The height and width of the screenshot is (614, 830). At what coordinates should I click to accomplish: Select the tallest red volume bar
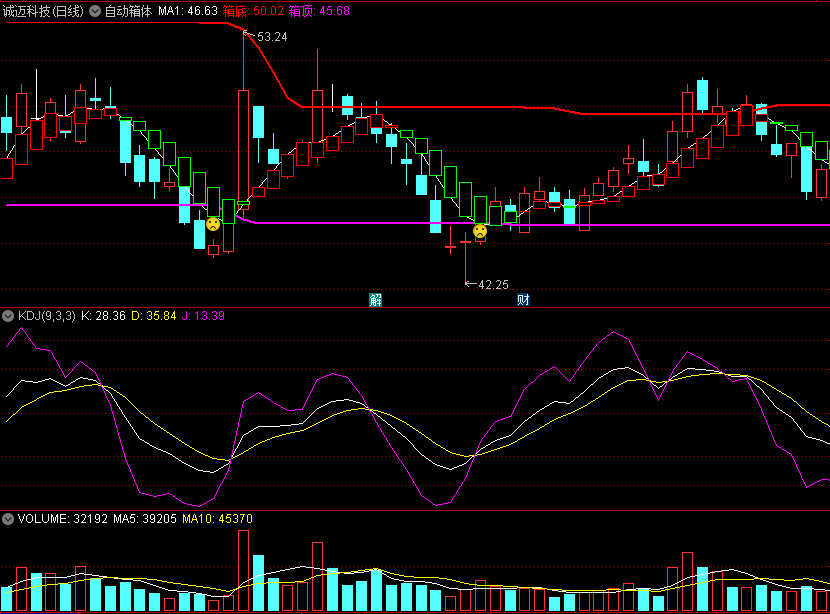[243, 571]
